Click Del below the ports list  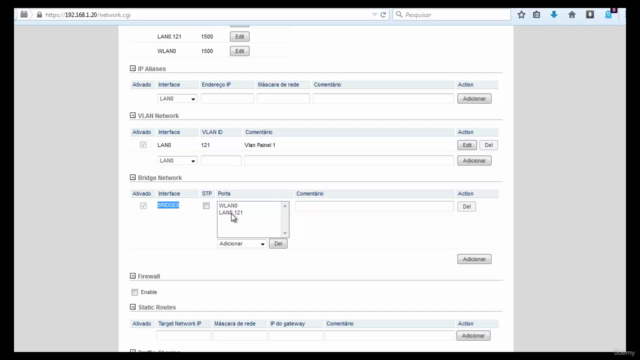tap(278, 244)
